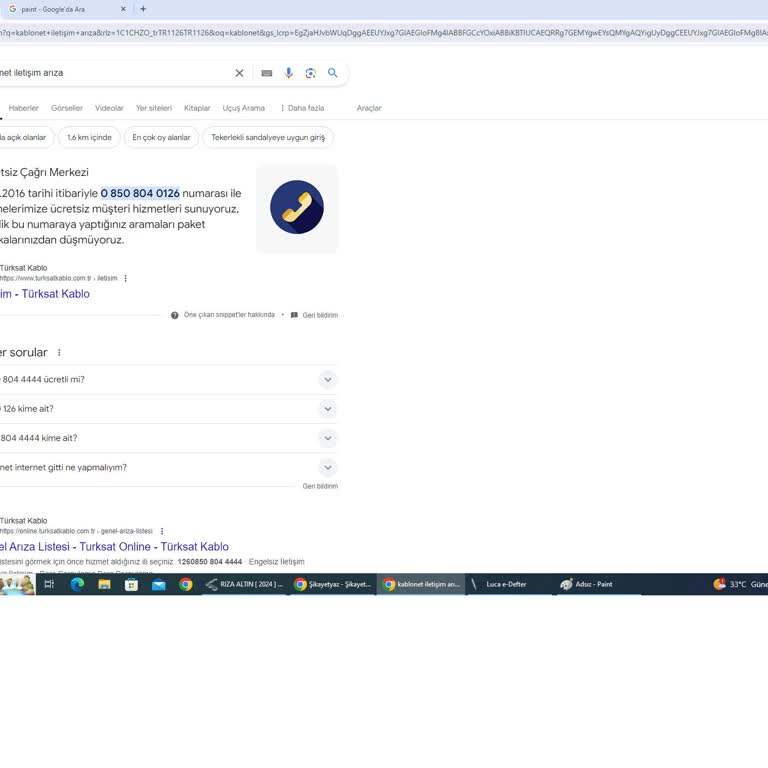This screenshot has height=768, width=768.
Task: Close the 'paint - Google'da Ara' tab
Action: [x=123, y=9]
